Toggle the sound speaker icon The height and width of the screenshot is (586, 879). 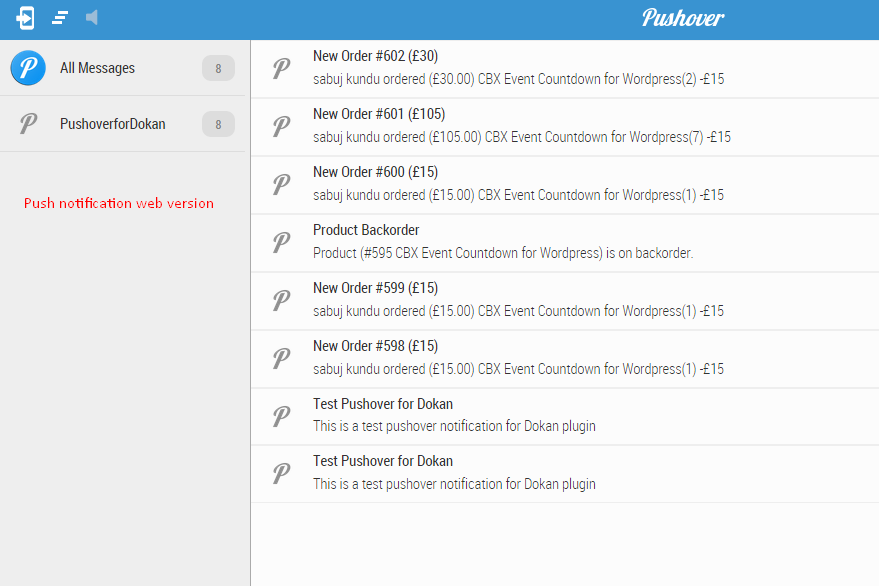(x=92, y=17)
